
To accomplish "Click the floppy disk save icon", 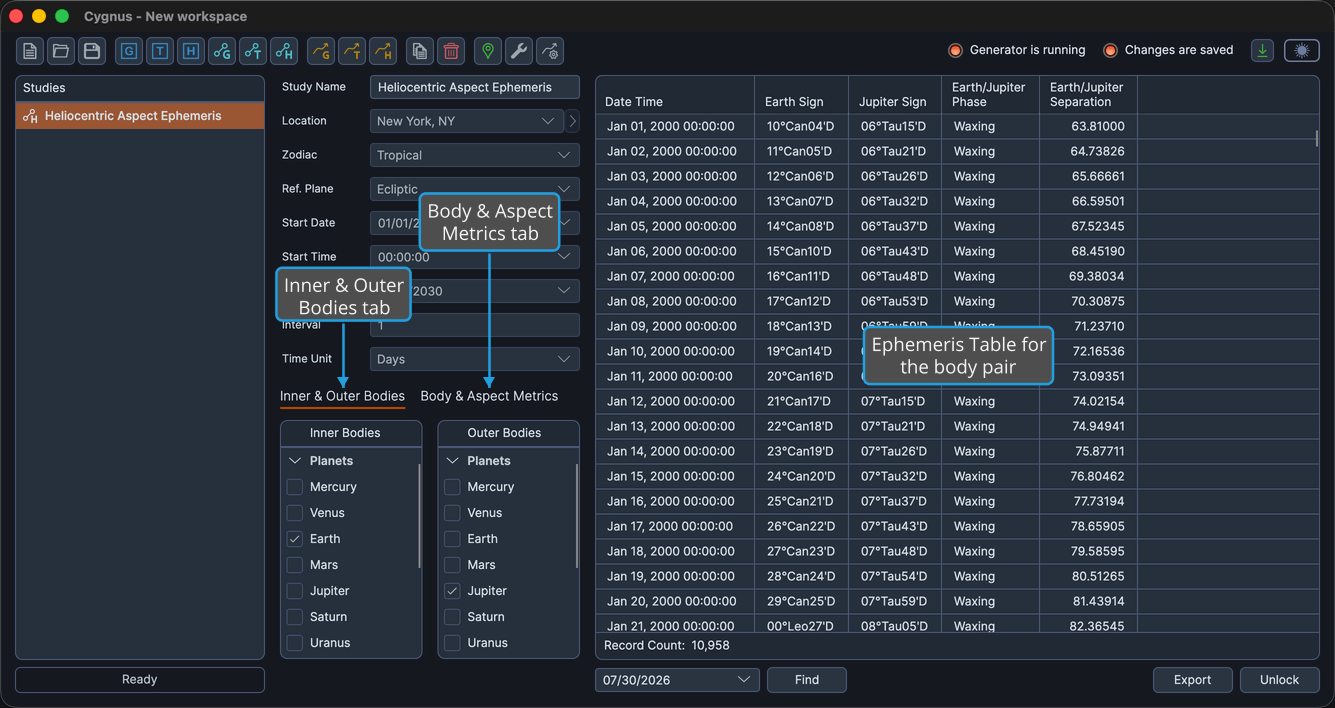I will point(92,51).
